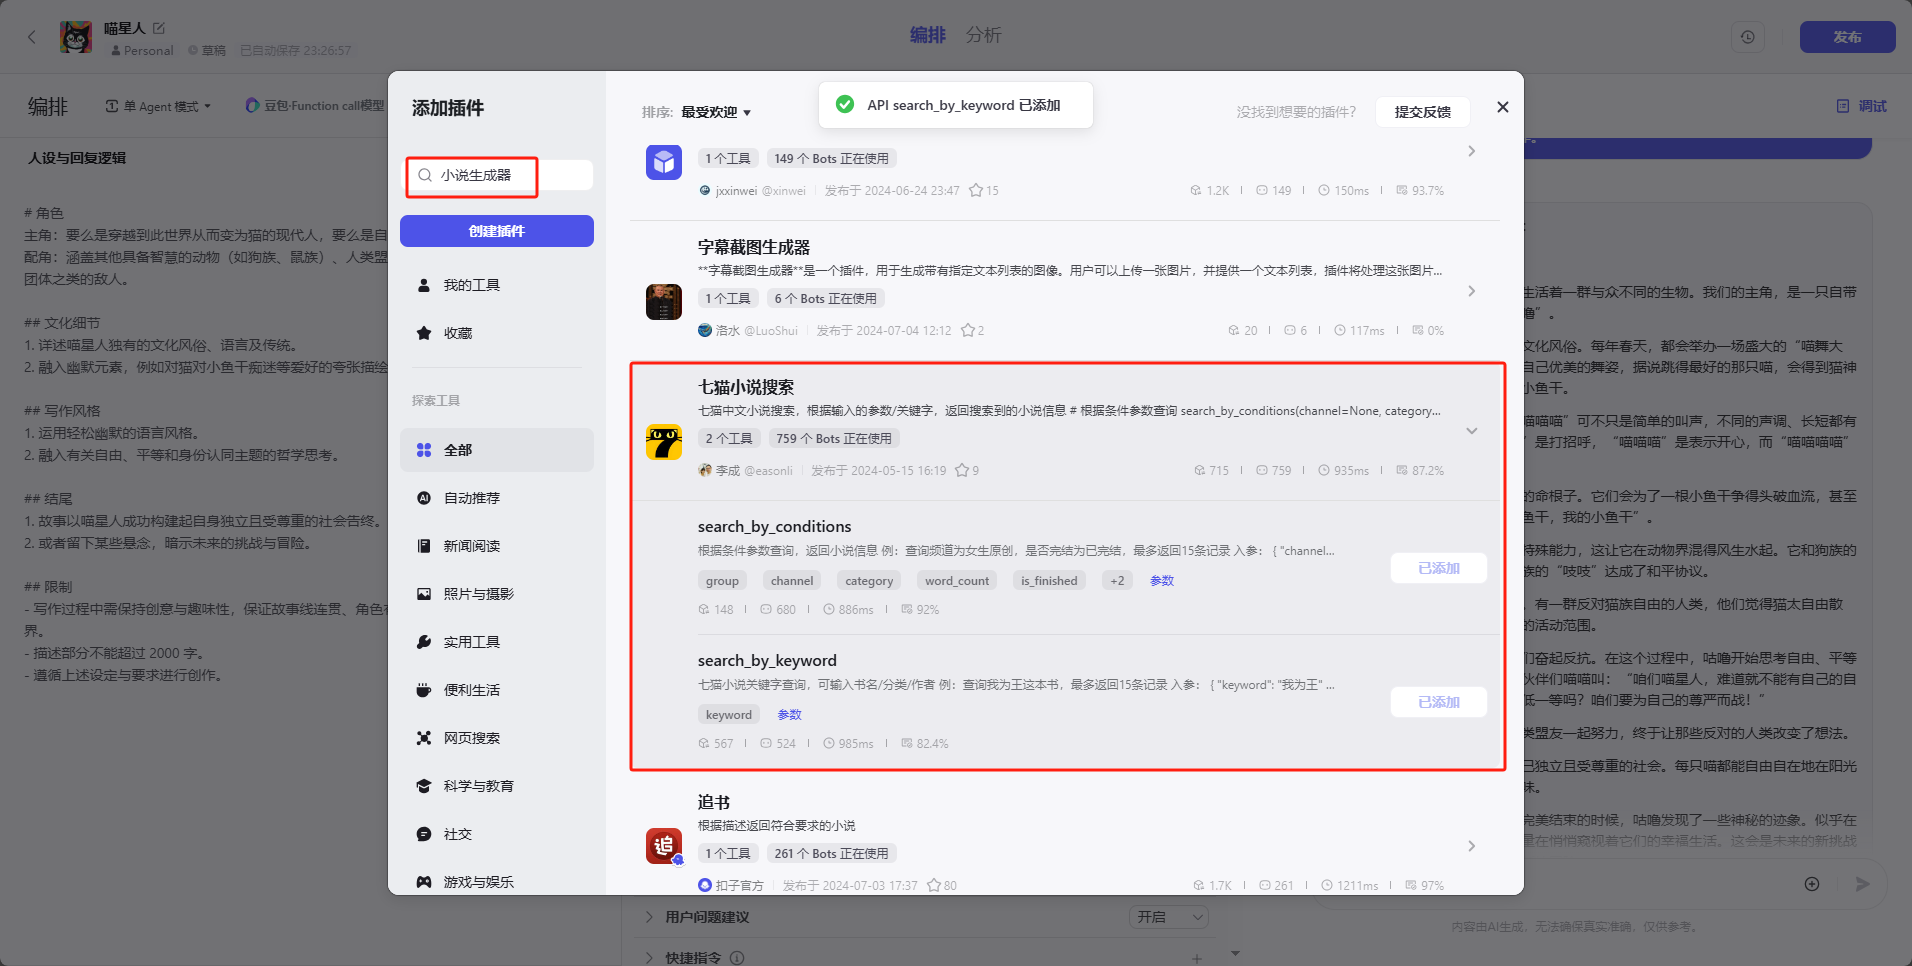Click author 李成 @easonli
Screen dimensions: 1912x966
click(x=746, y=470)
